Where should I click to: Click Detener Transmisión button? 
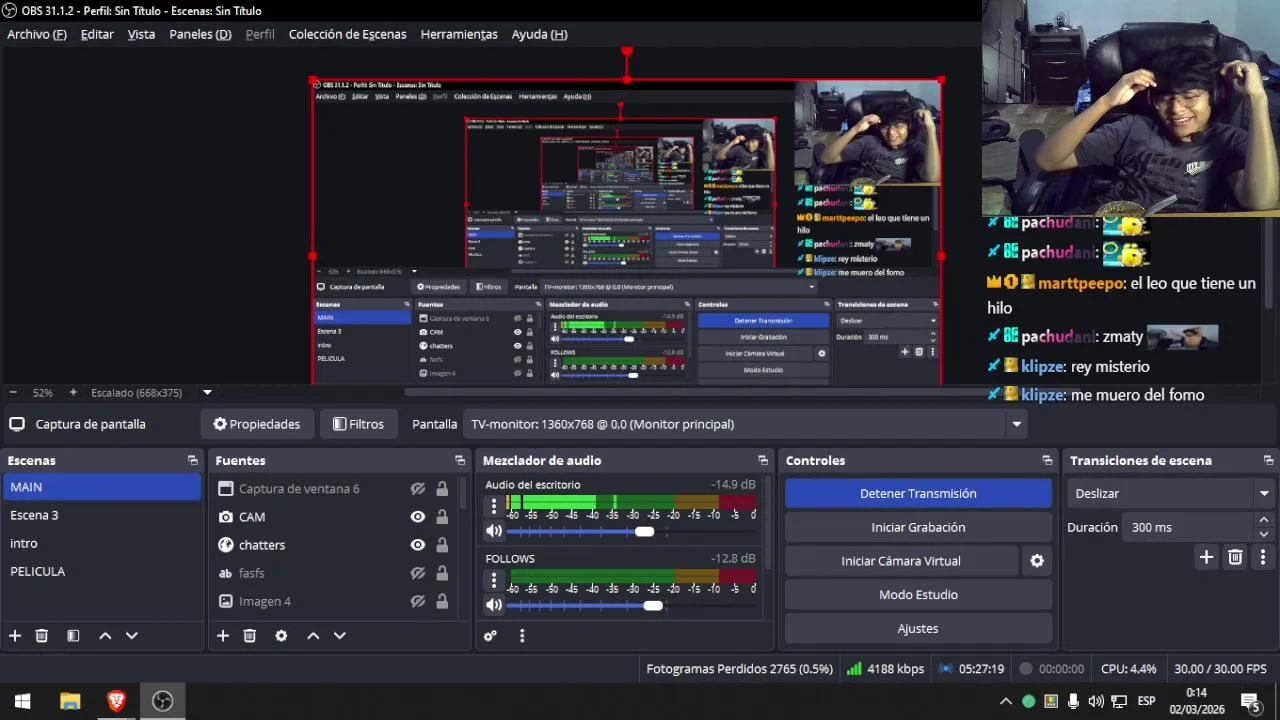[x=918, y=493]
